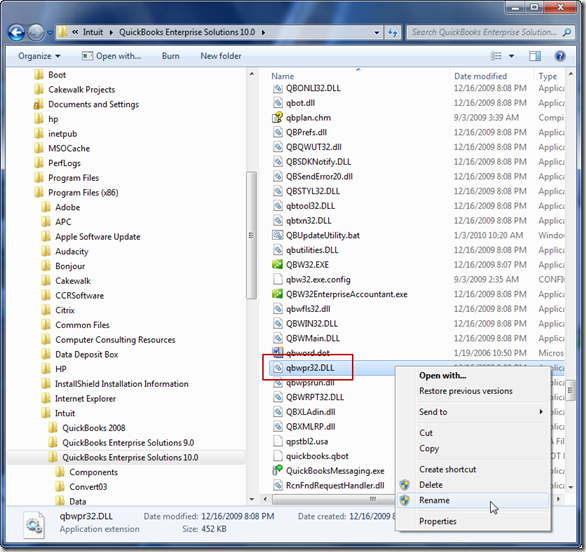This screenshot has height=552, width=586.
Task: Click the Open with... toolbar button
Action: tap(111, 56)
